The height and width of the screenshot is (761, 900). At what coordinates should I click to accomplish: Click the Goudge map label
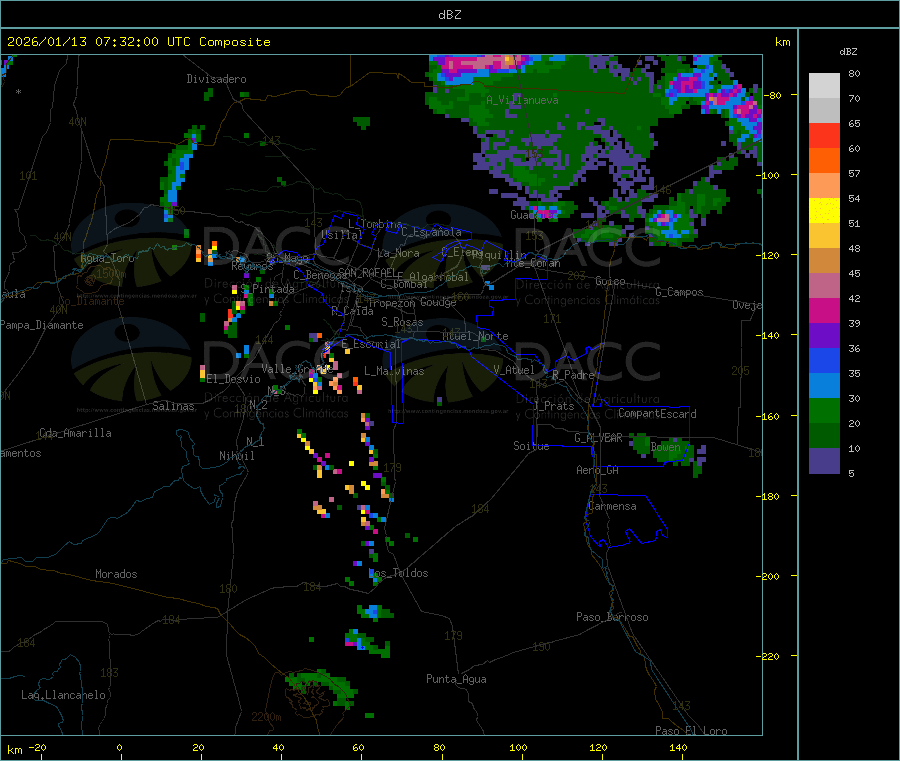438,302
